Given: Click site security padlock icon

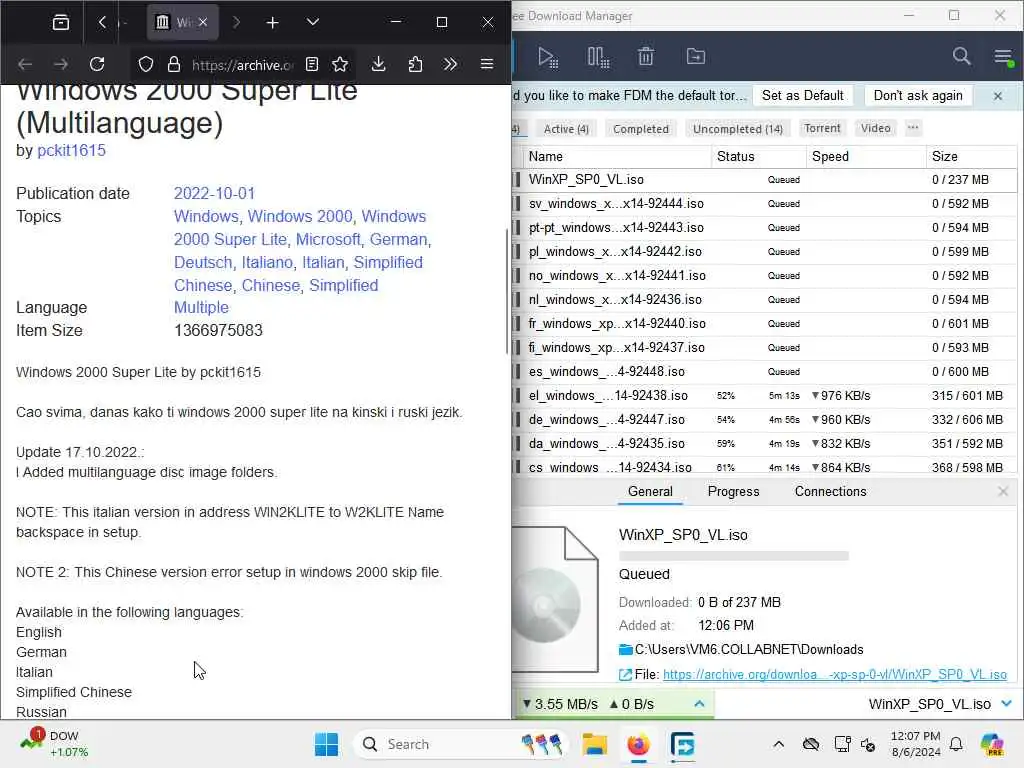Looking at the screenshot, I should pyautogui.click(x=174, y=64).
